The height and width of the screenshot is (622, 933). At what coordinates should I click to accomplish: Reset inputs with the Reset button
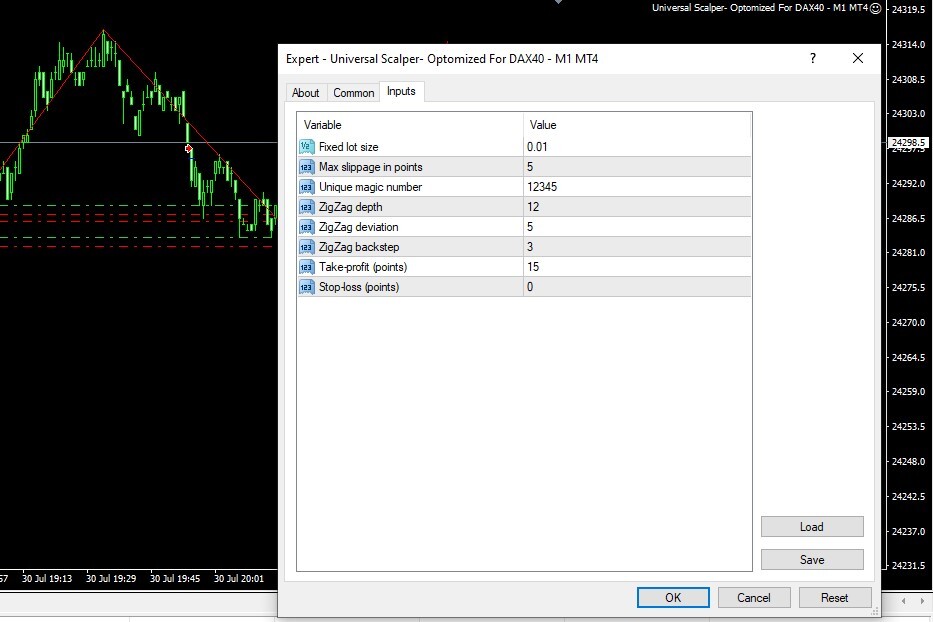835,598
